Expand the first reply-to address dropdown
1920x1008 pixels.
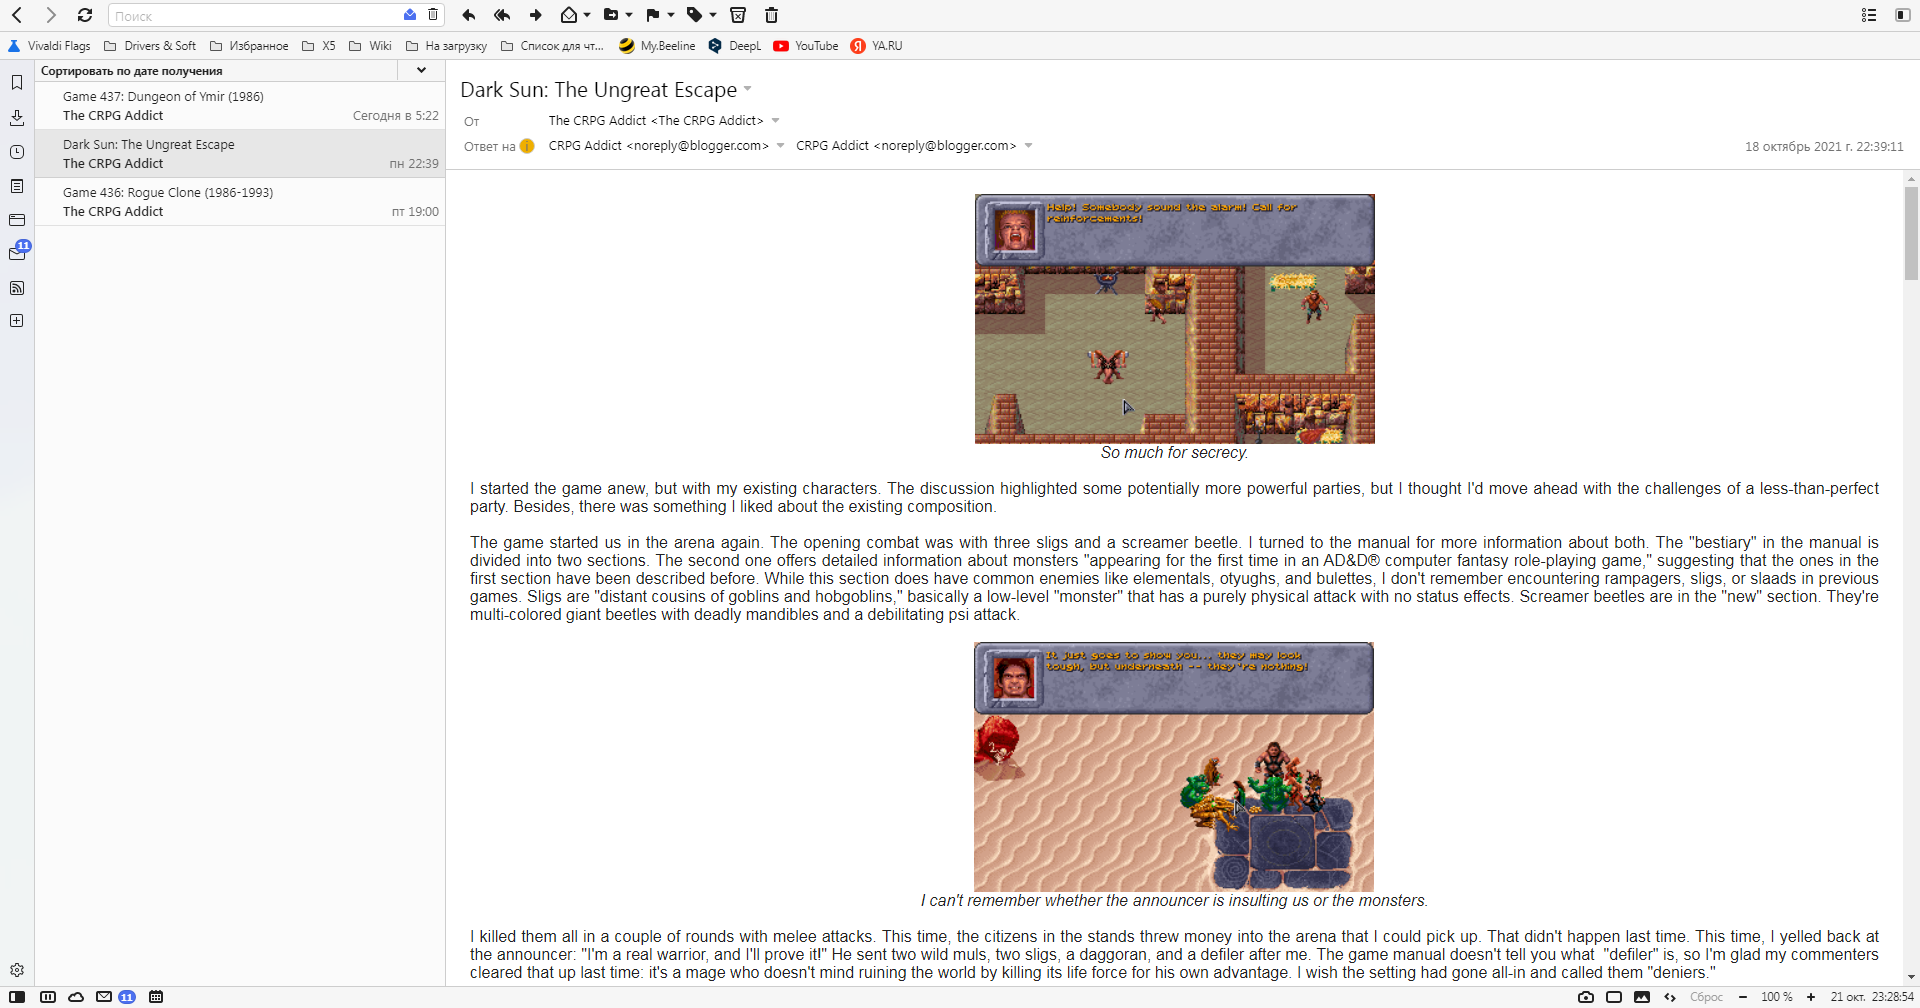781,146
